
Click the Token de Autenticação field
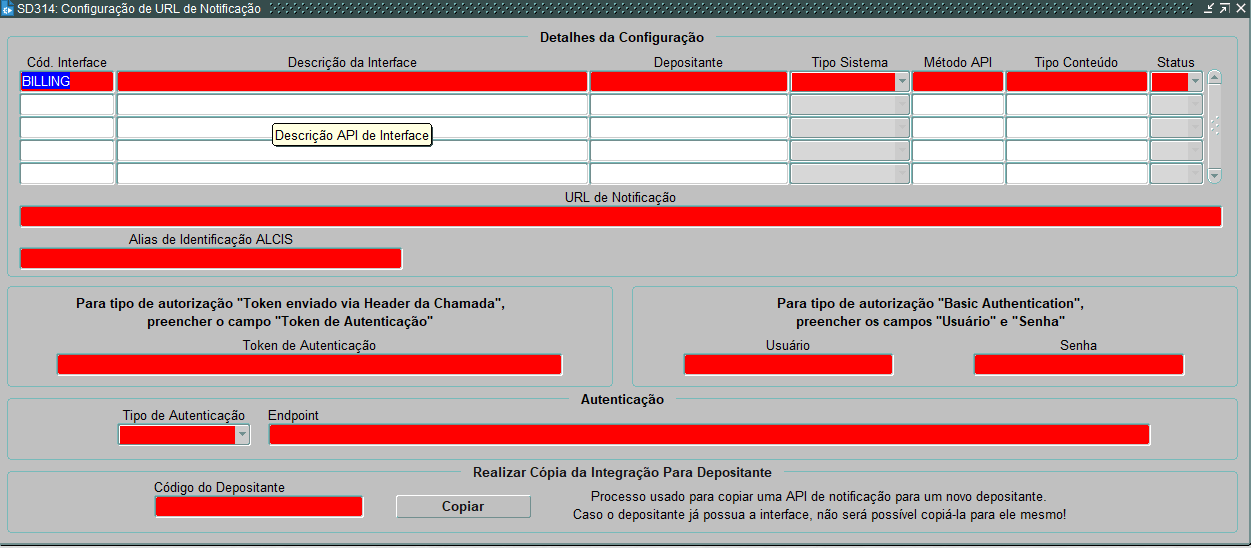pyautogui.click(x=309, y=365)
